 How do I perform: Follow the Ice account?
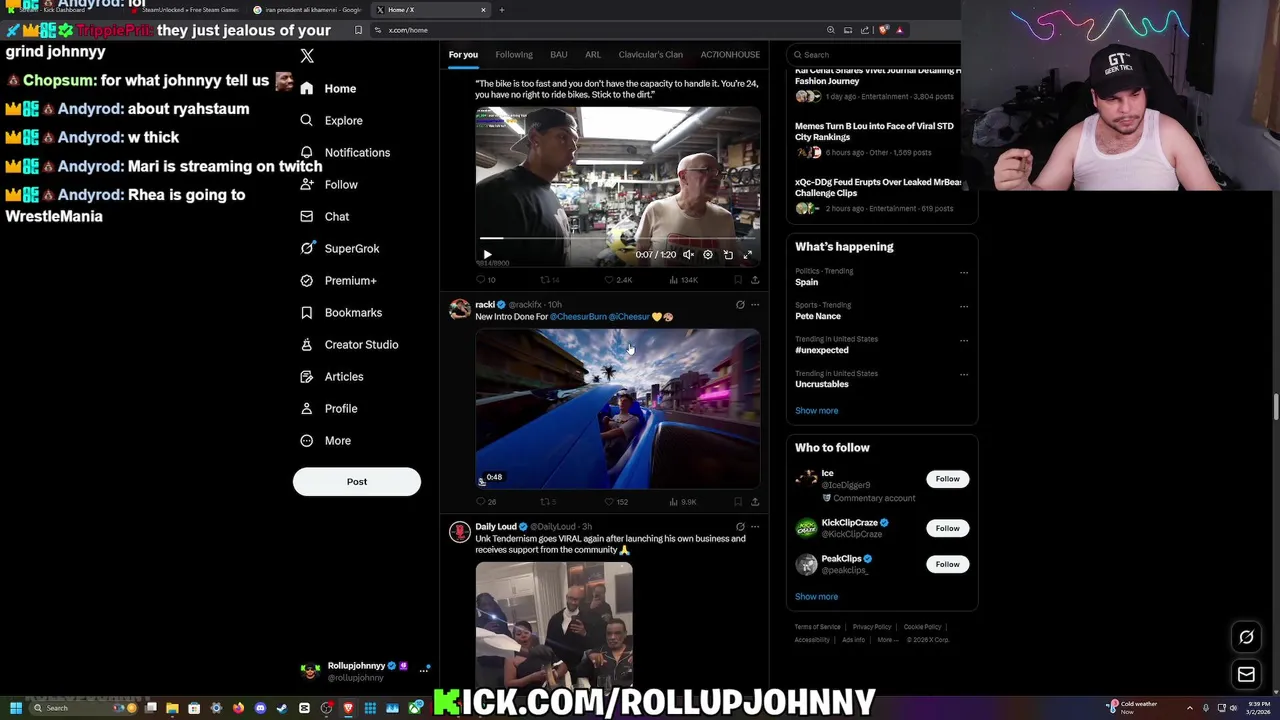[x=947, y=479]
